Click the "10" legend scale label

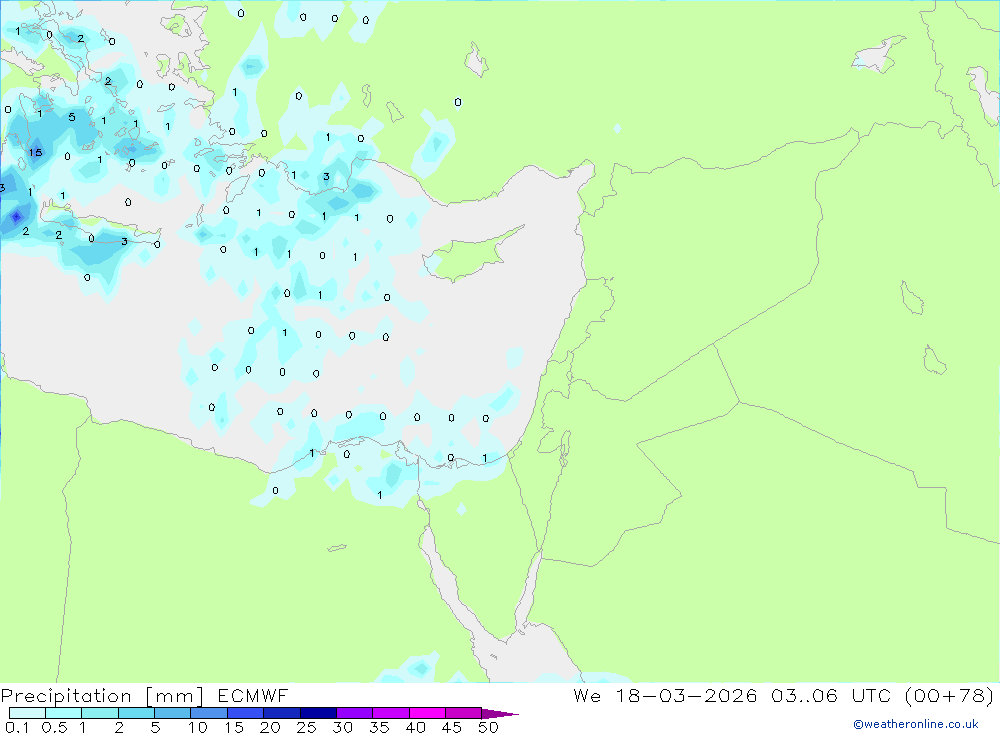click(x=198, y=727)
